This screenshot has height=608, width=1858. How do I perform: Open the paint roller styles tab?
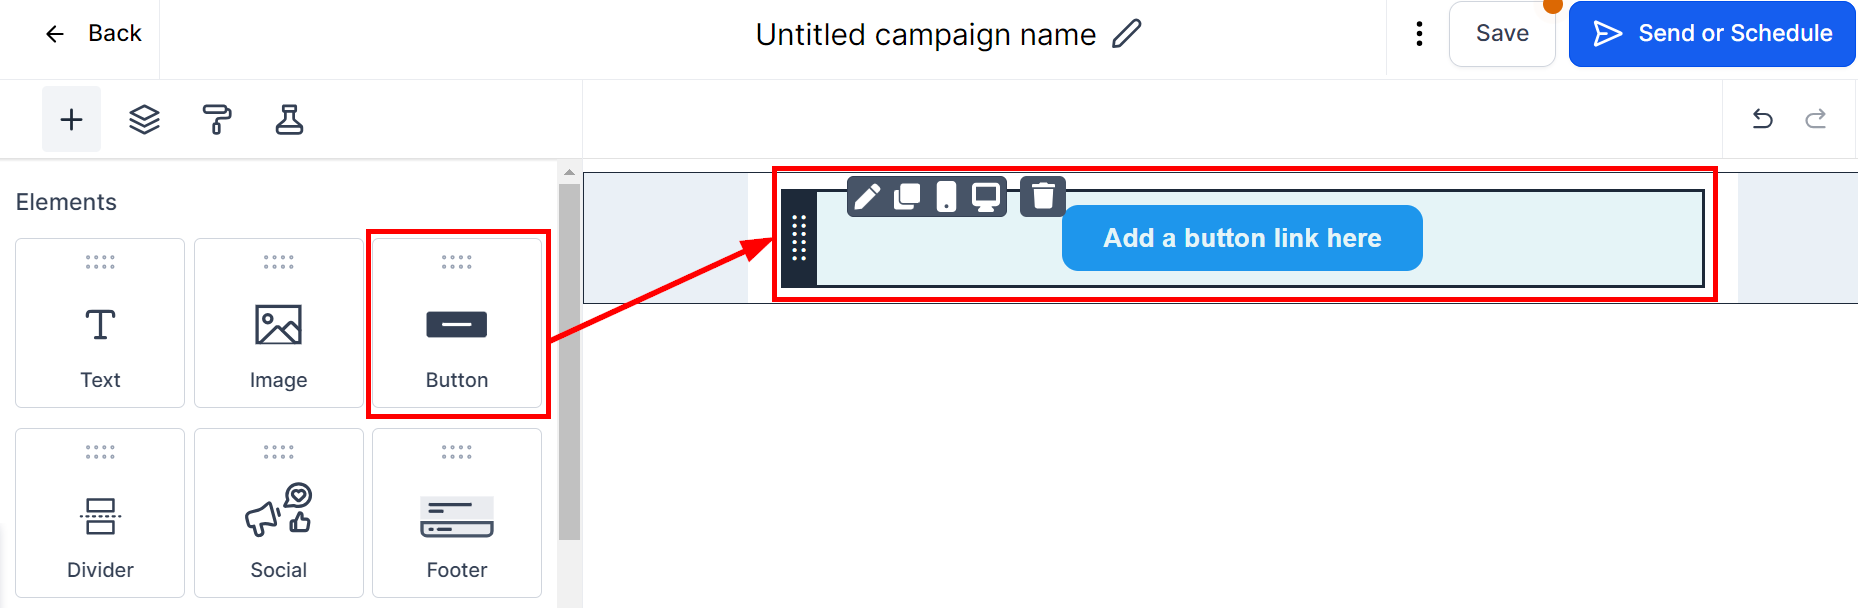tap(217, 120)
